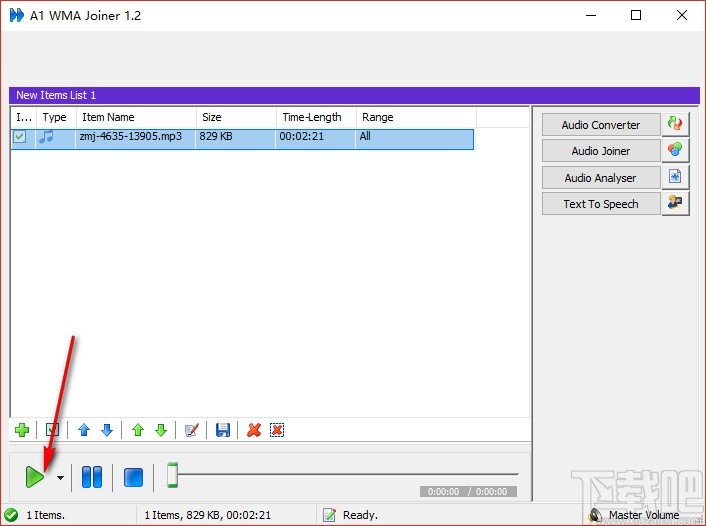Start playback with green Play button

point(35,477)
